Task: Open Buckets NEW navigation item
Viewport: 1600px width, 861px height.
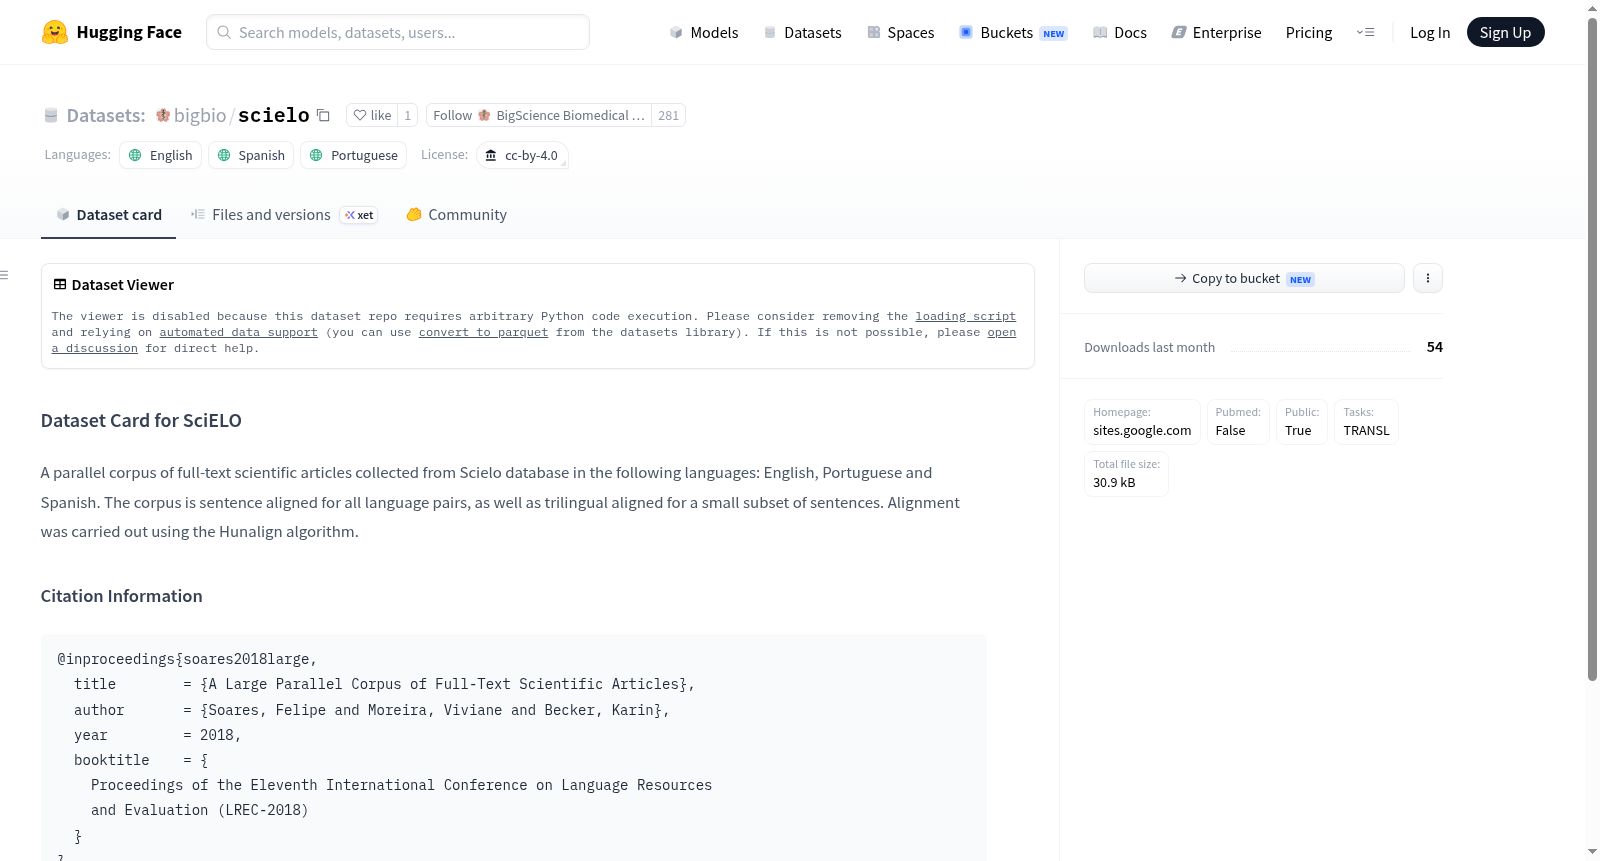Action: 1013,33
